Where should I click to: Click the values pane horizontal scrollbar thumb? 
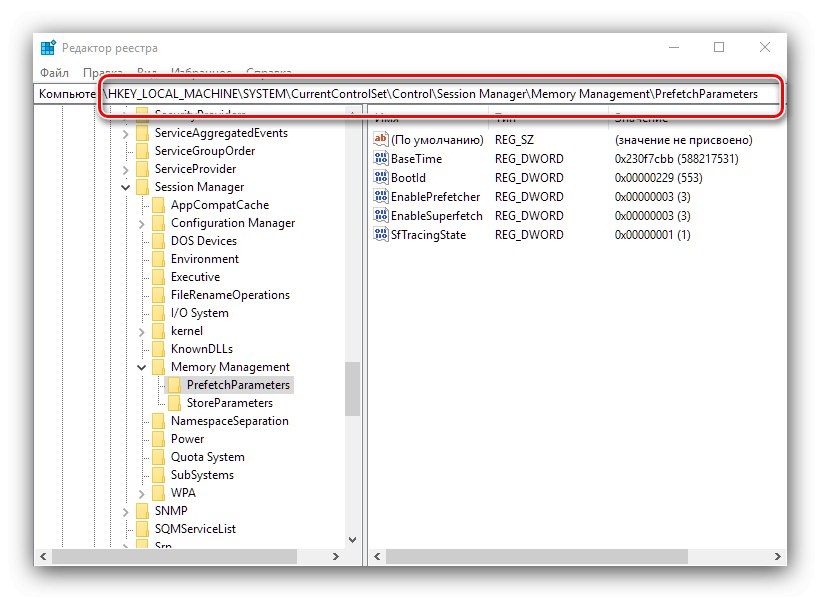537,557
